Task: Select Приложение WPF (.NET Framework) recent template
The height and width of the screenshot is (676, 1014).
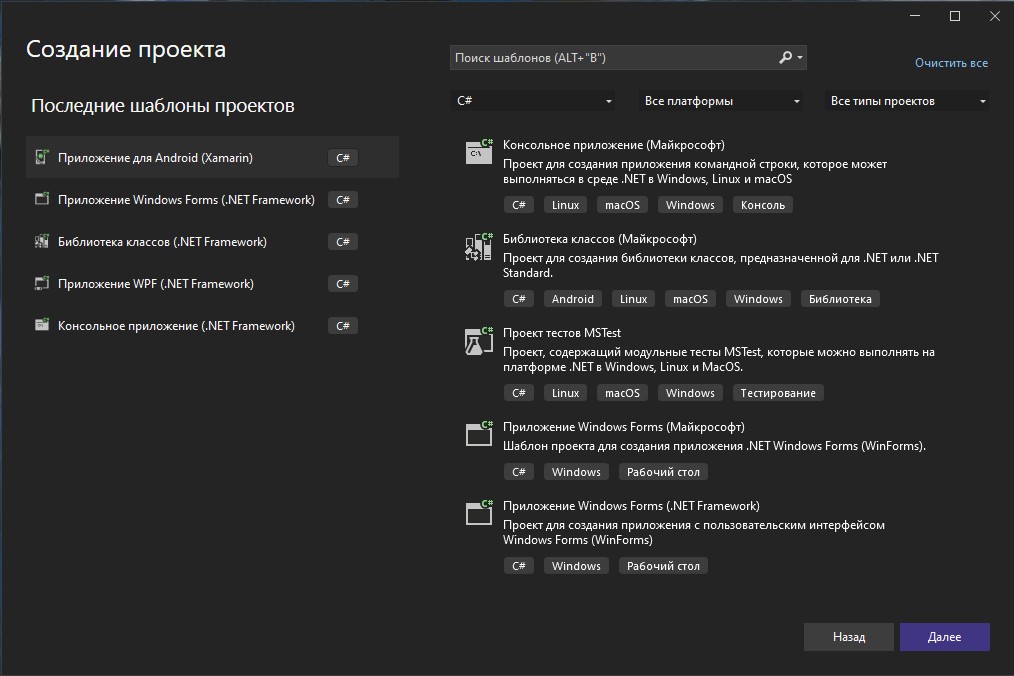Action: (156, 284)
